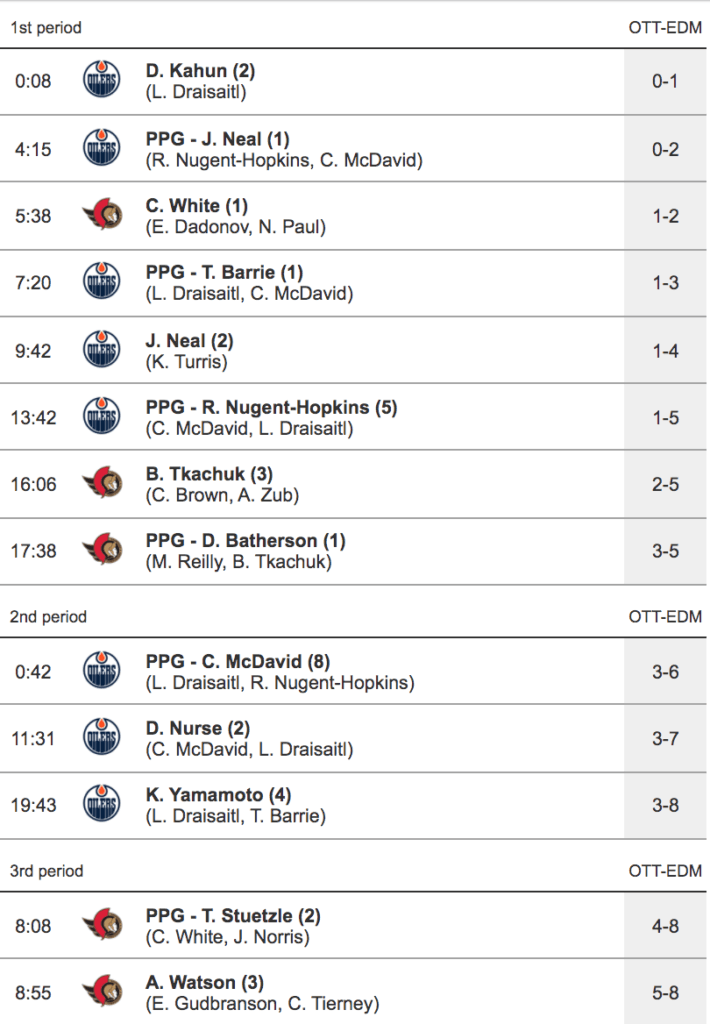Viewport: 710px width, 1024px height.
Task: Click the 5-8 final score cell
Action: tap(665, 993)
